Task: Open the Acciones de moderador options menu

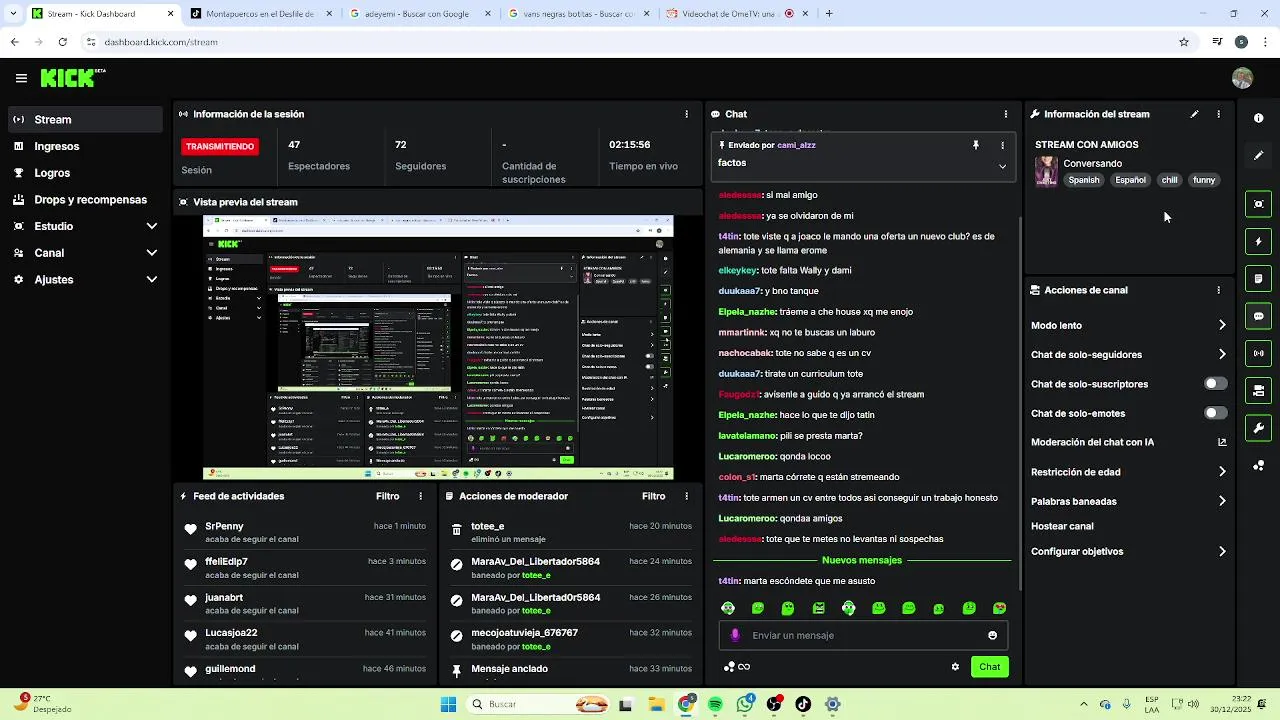Action: click(686, 496)
